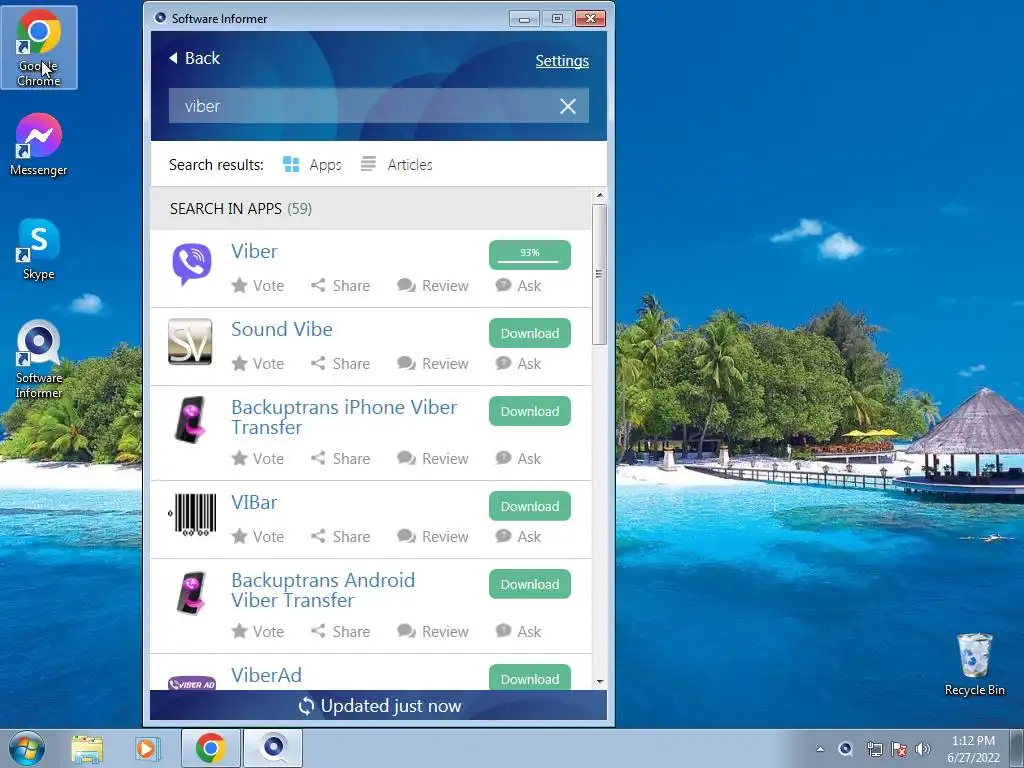The image size is (1024, 768).
Task: Open the Recycle Bin
Action: coord(974,664)
